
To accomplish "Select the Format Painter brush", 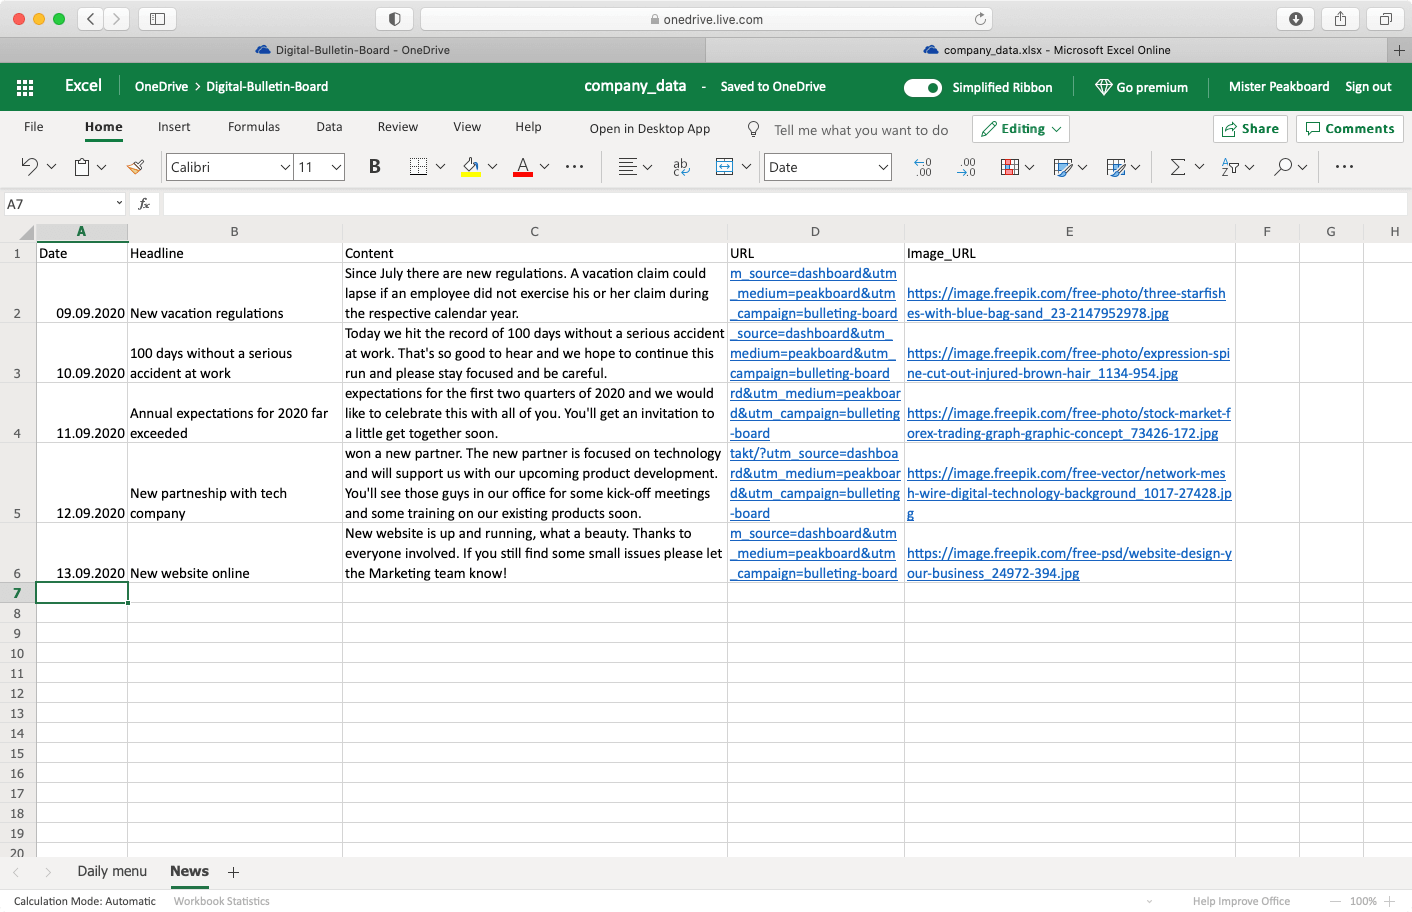I will tap(136, 167).
